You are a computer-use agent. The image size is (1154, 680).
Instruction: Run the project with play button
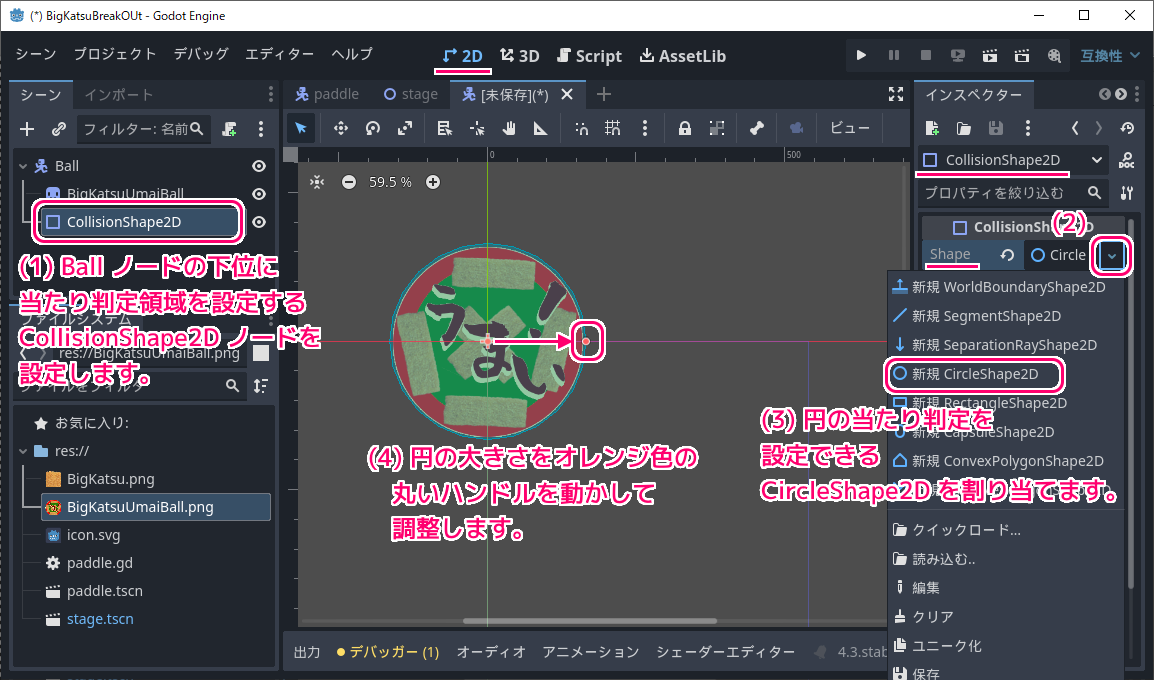click(x=861, y=55)
